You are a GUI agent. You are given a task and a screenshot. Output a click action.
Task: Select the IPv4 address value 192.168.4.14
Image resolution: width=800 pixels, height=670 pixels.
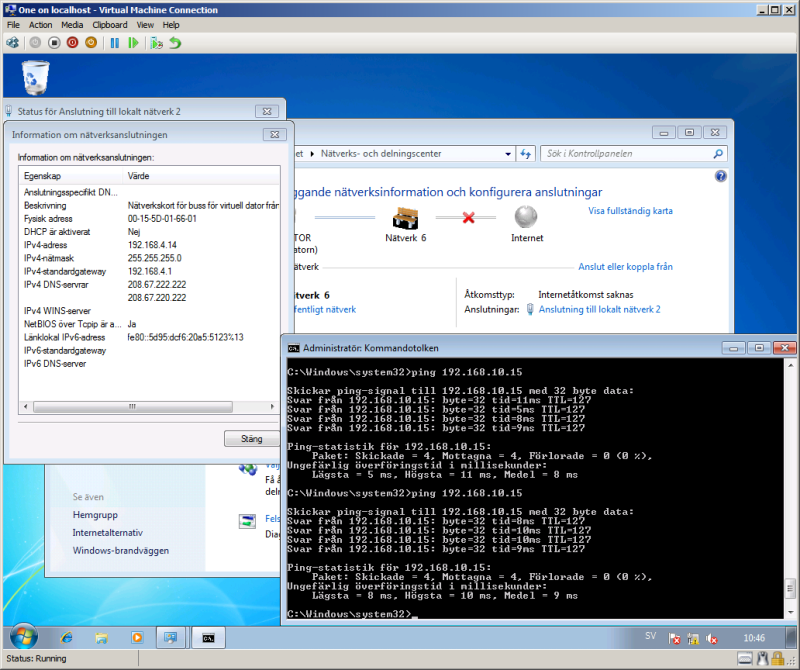(152, 245)
